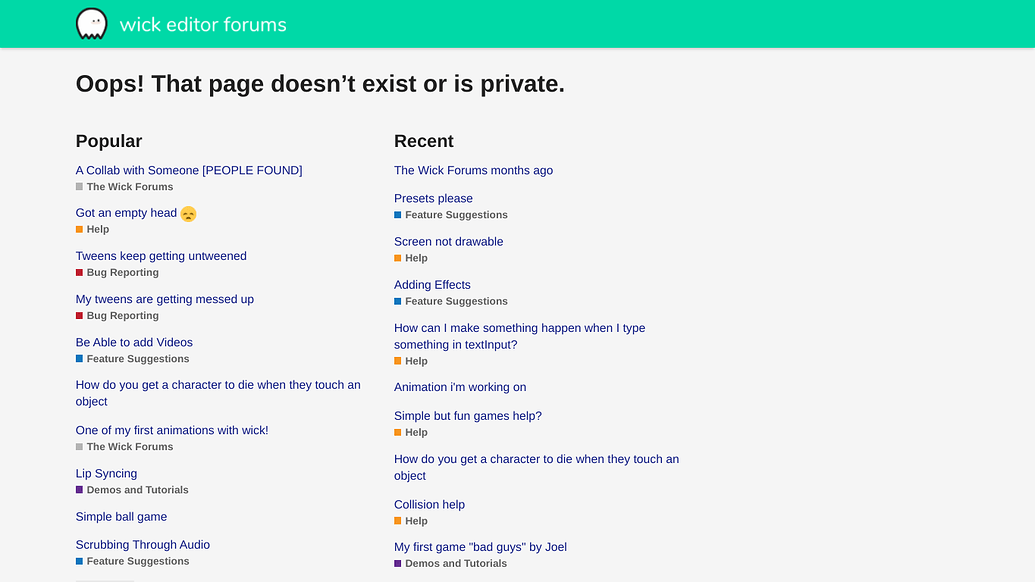The width and height of the screenshot is (1035, 582).
Task: Open 'A Collab with Someone [PEOPLE FOUND]' topic
Action: click(189, 170)
